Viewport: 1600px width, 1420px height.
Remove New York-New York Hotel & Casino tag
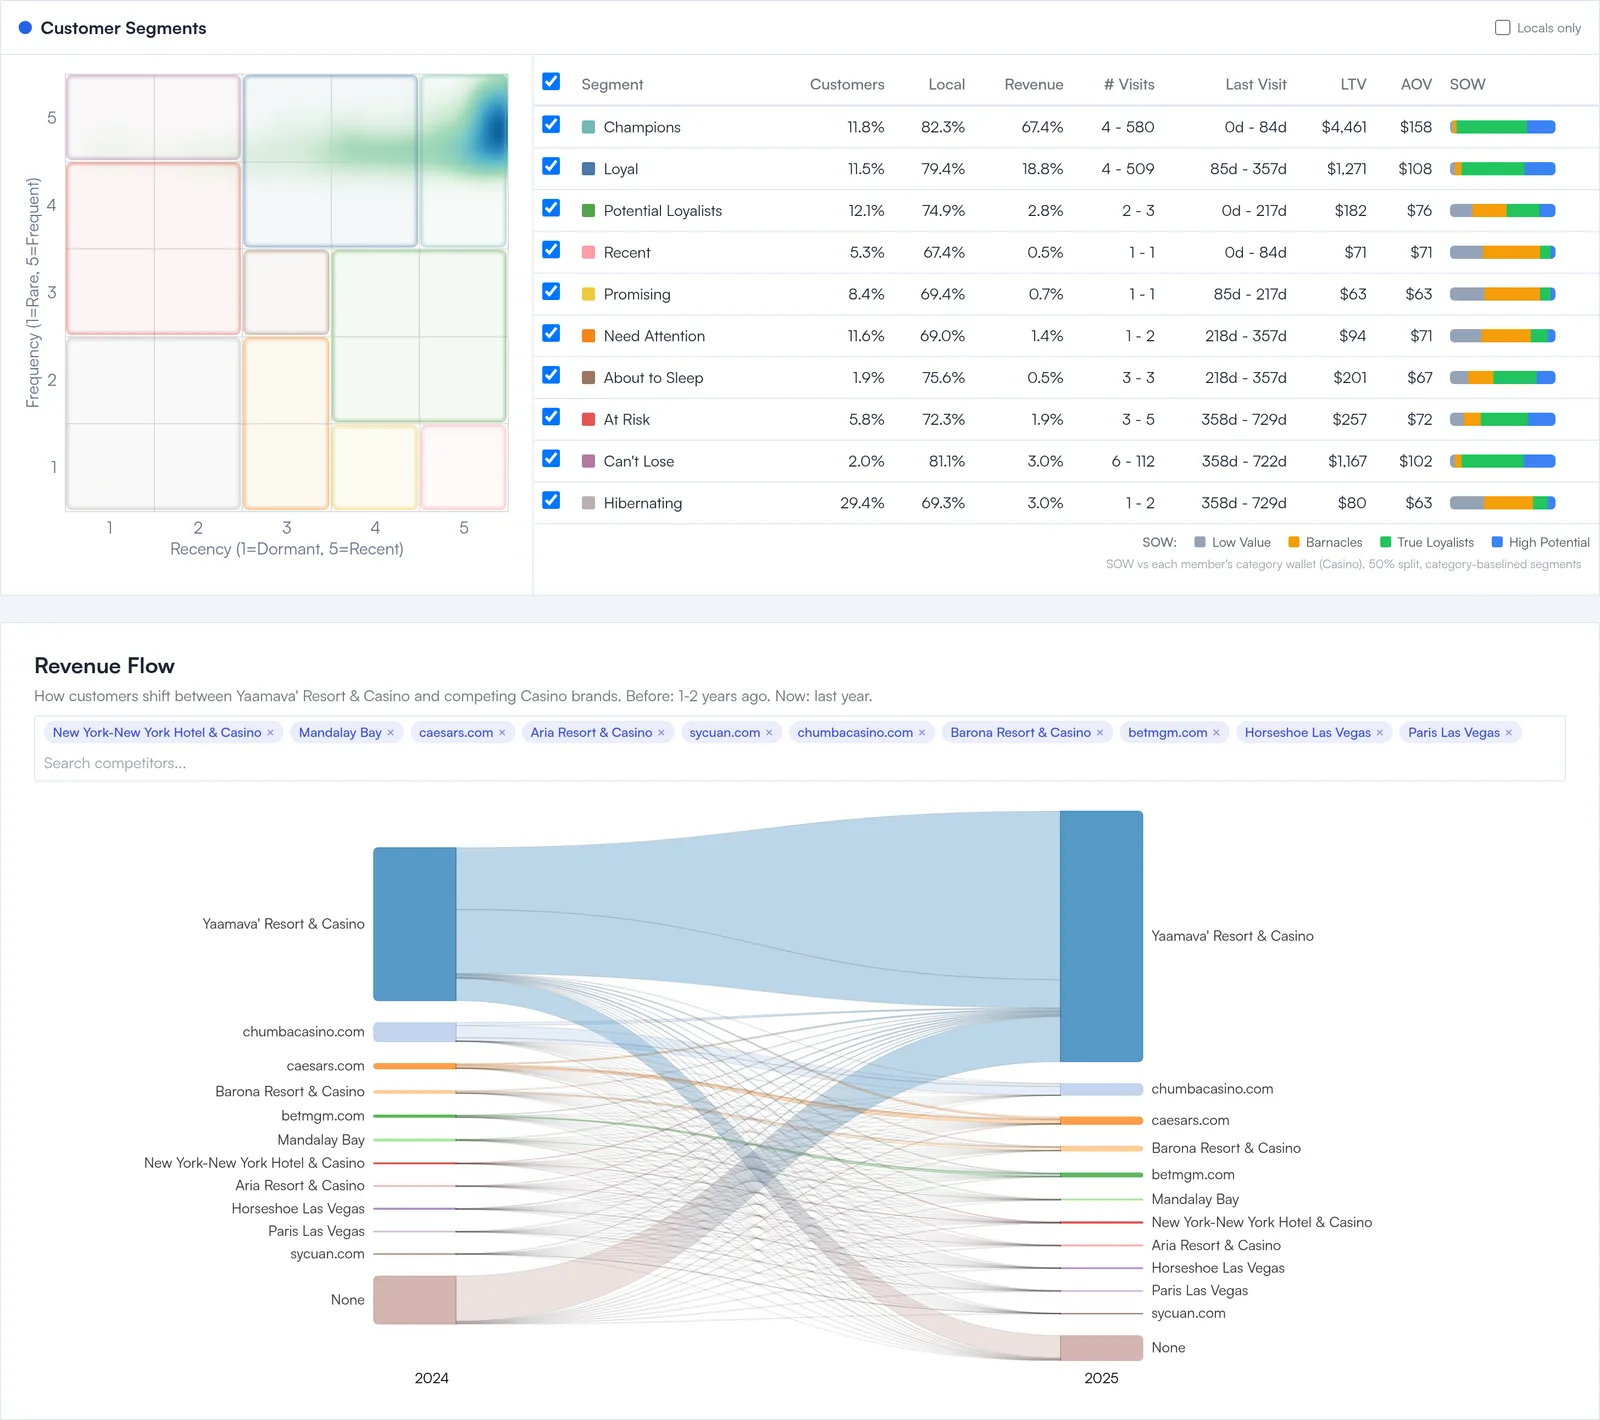click(270, 733)
